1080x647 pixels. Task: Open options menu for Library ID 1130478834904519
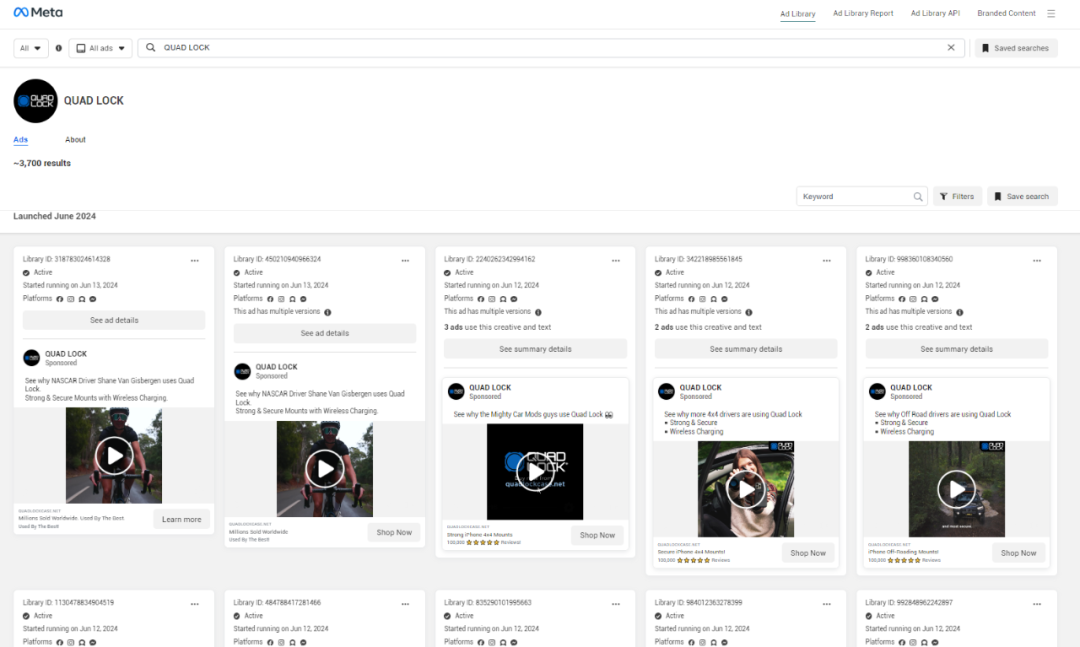(195, 604)
